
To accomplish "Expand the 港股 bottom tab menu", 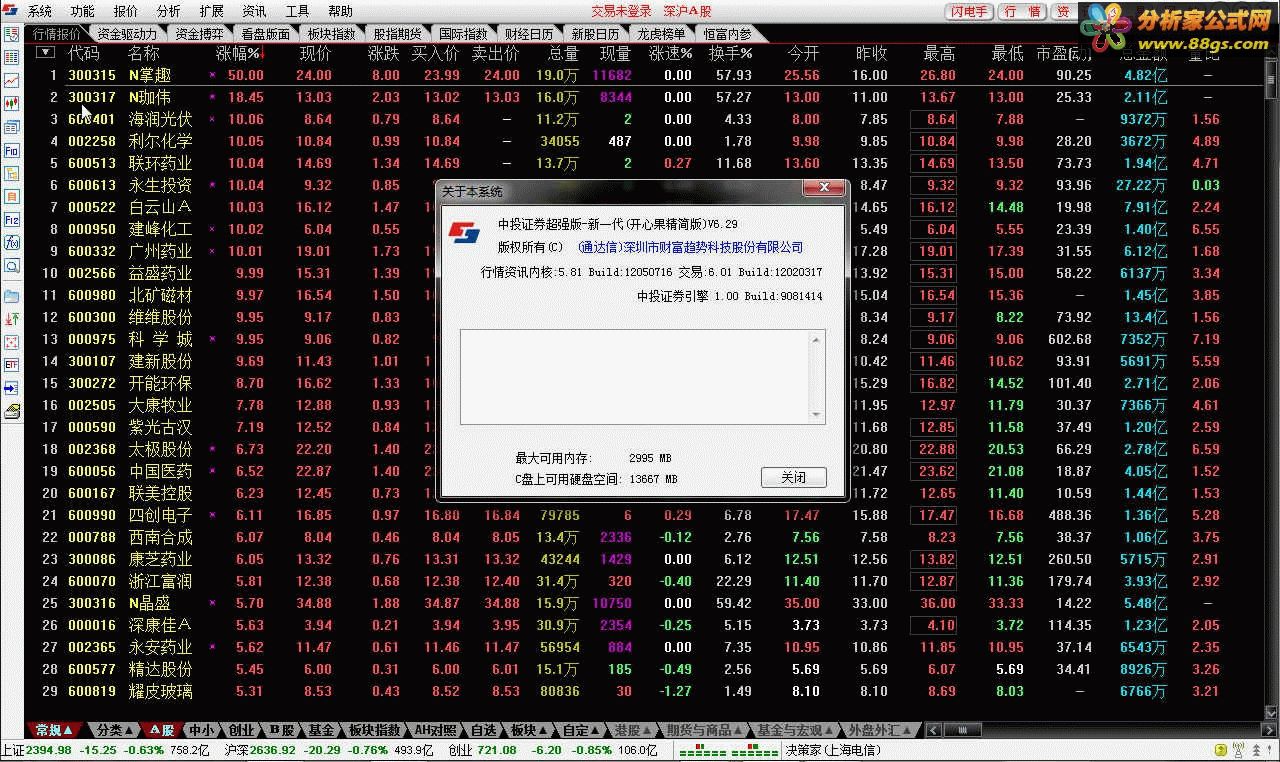I will click(646, 731).
